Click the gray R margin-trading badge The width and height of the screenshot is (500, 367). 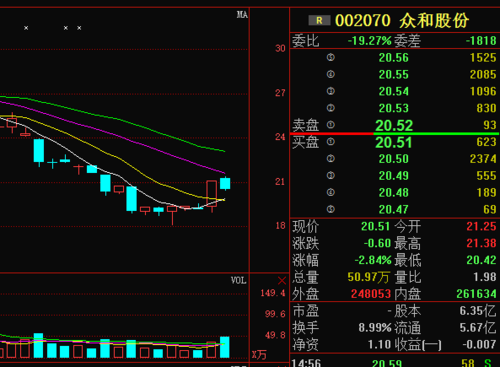[319, 21]
